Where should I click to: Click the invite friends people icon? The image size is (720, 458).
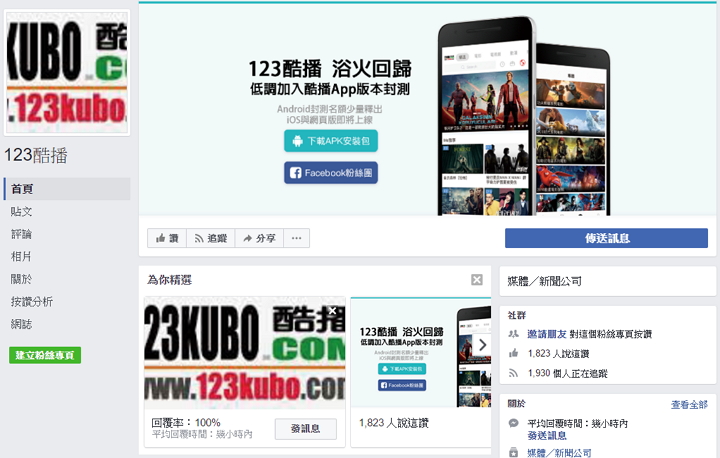513,334
